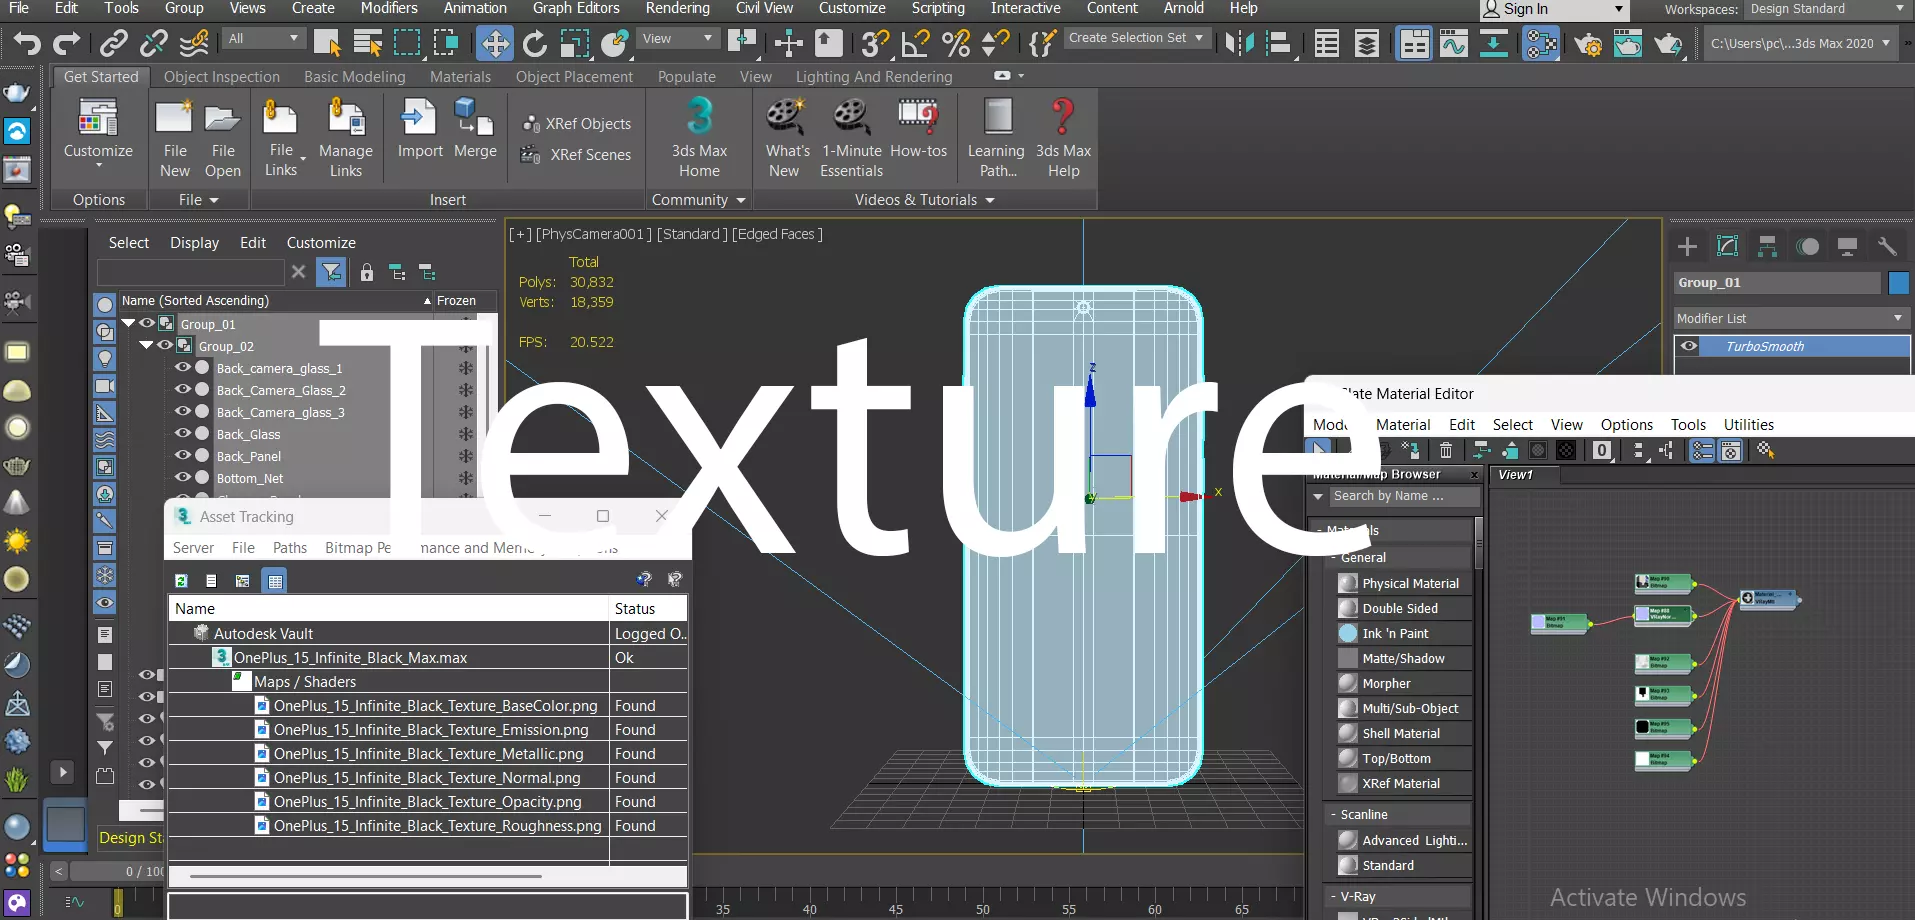Activate the Select and Rotate tool
The image size is (1915, 920).
535,43
